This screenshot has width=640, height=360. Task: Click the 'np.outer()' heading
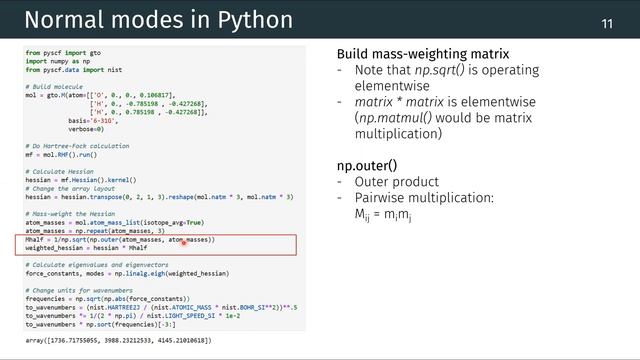(x=367, y=166)
